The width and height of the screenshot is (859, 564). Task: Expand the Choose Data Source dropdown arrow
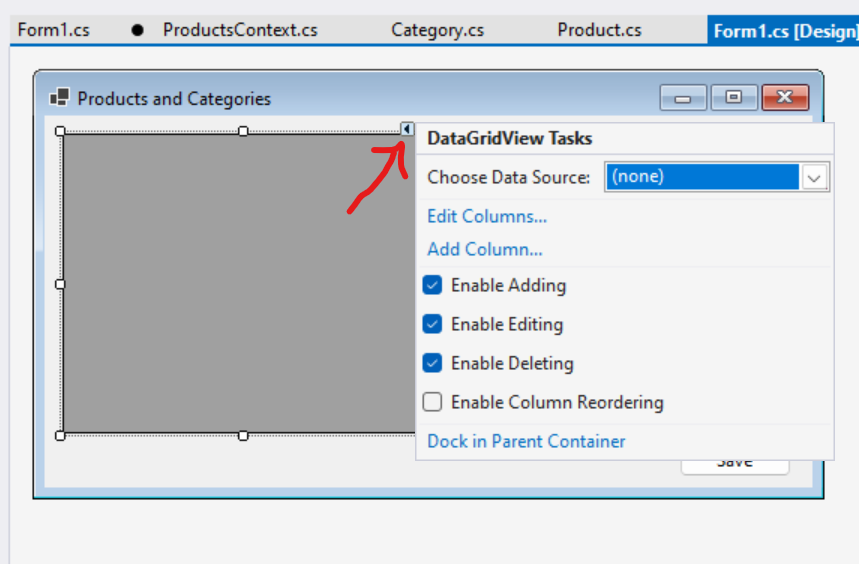pos(815,178)
